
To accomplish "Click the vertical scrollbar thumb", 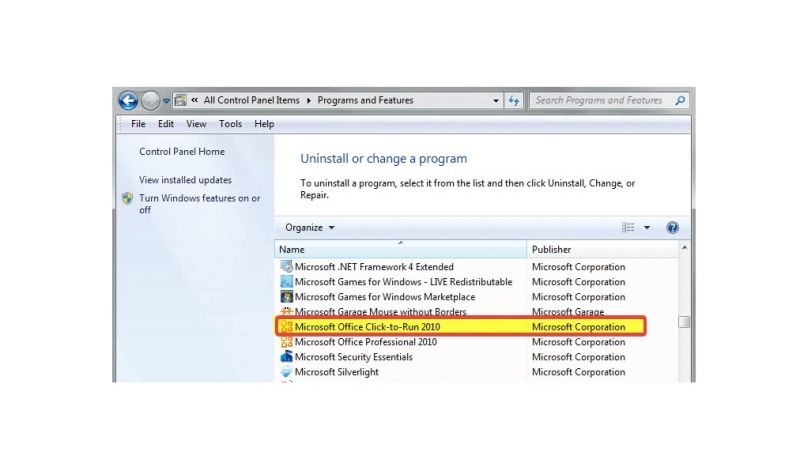I will pos(684,322).
